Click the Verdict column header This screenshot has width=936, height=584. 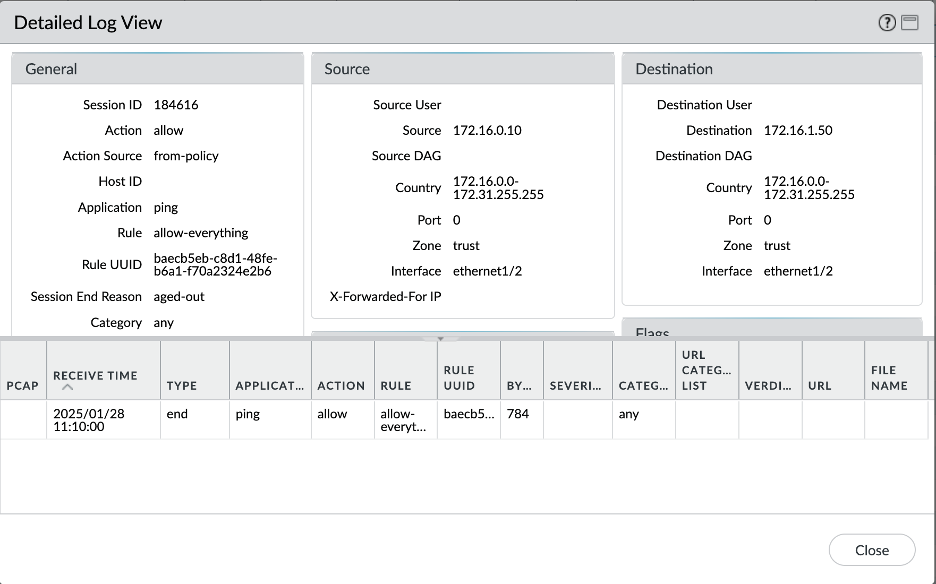coord(769,385)
